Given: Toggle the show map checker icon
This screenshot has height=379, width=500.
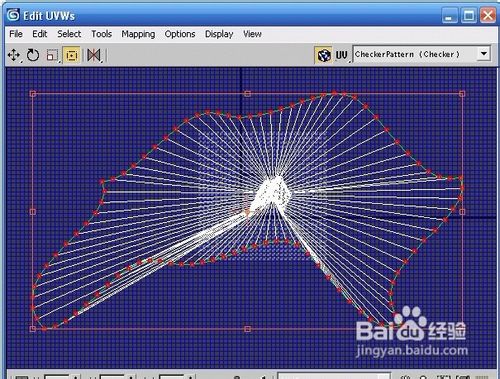Looking at the screenshot, I should click(323, 55).
